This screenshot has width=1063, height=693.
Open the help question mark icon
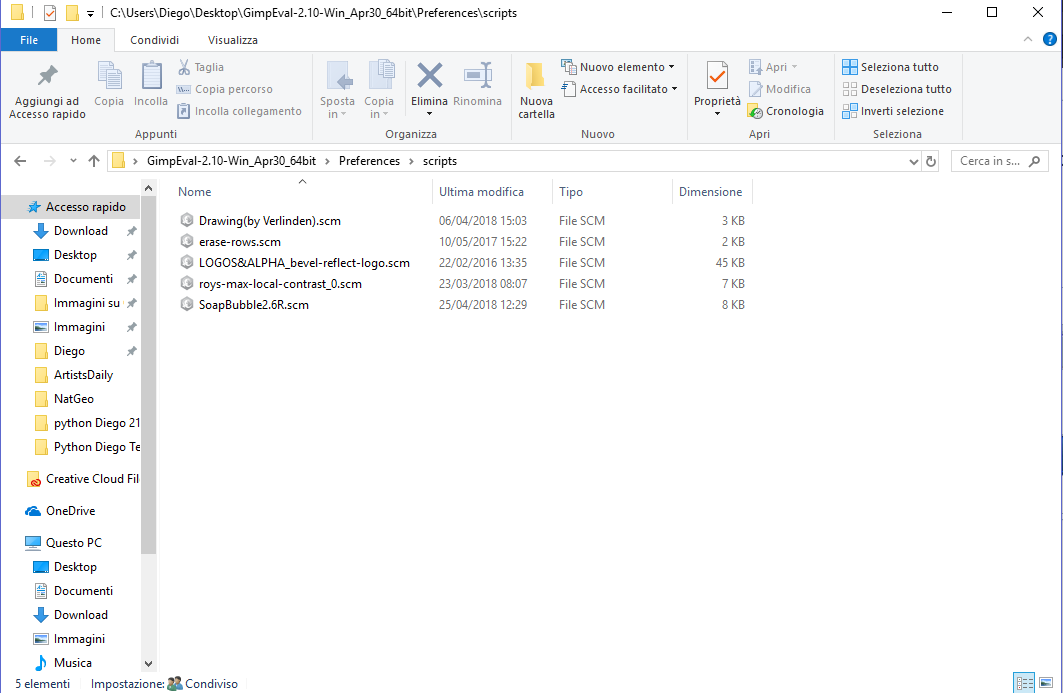1049,39
